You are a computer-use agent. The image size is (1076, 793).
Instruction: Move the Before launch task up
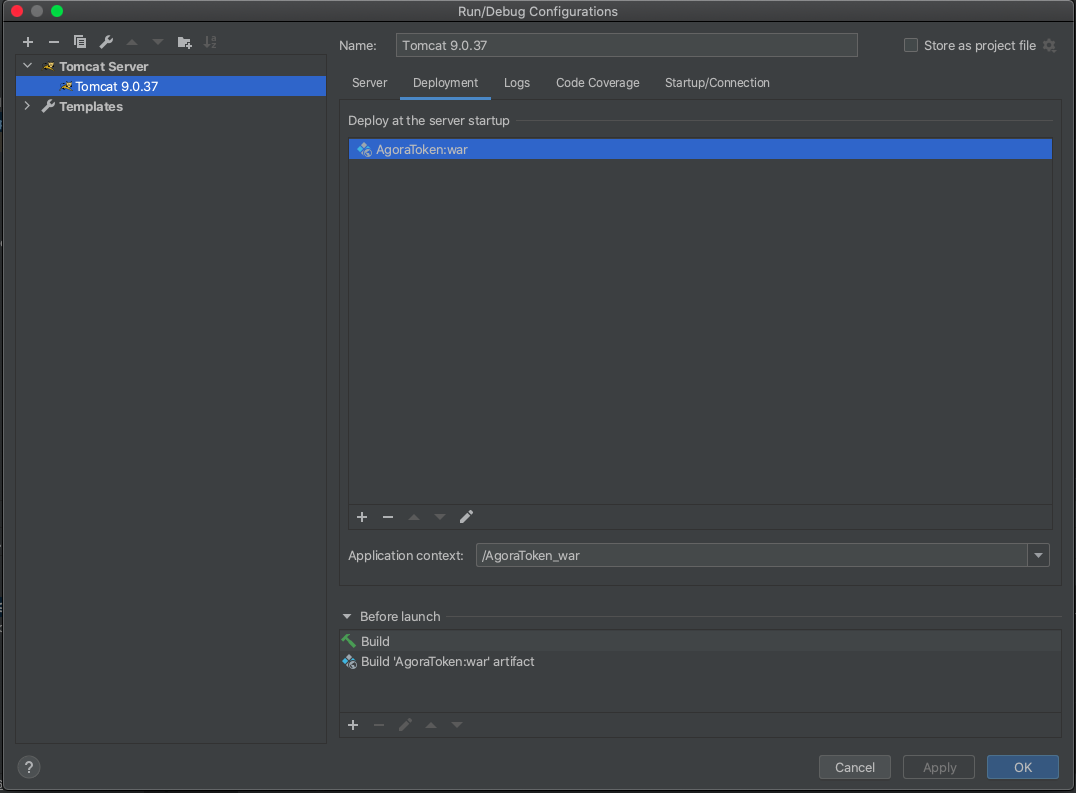pos(431,725)
